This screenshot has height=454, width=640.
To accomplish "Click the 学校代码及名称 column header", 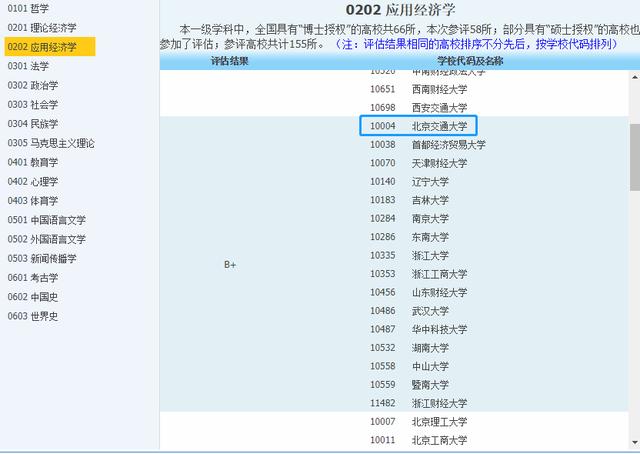I will coord(470,61).
